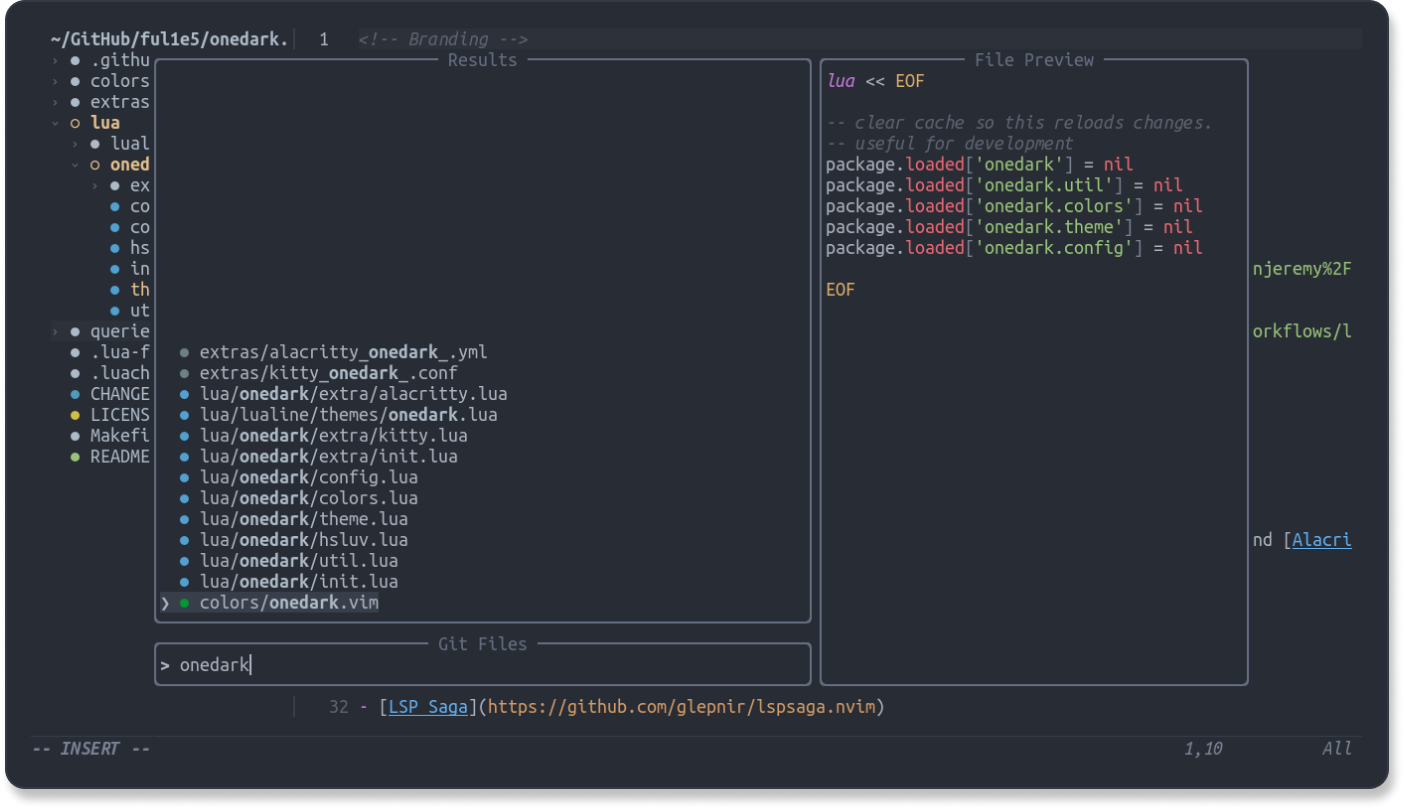Open the github.com/glepnir/lspsaga.nvim URL
The image size is (1404, 809).
click(682, 707)
